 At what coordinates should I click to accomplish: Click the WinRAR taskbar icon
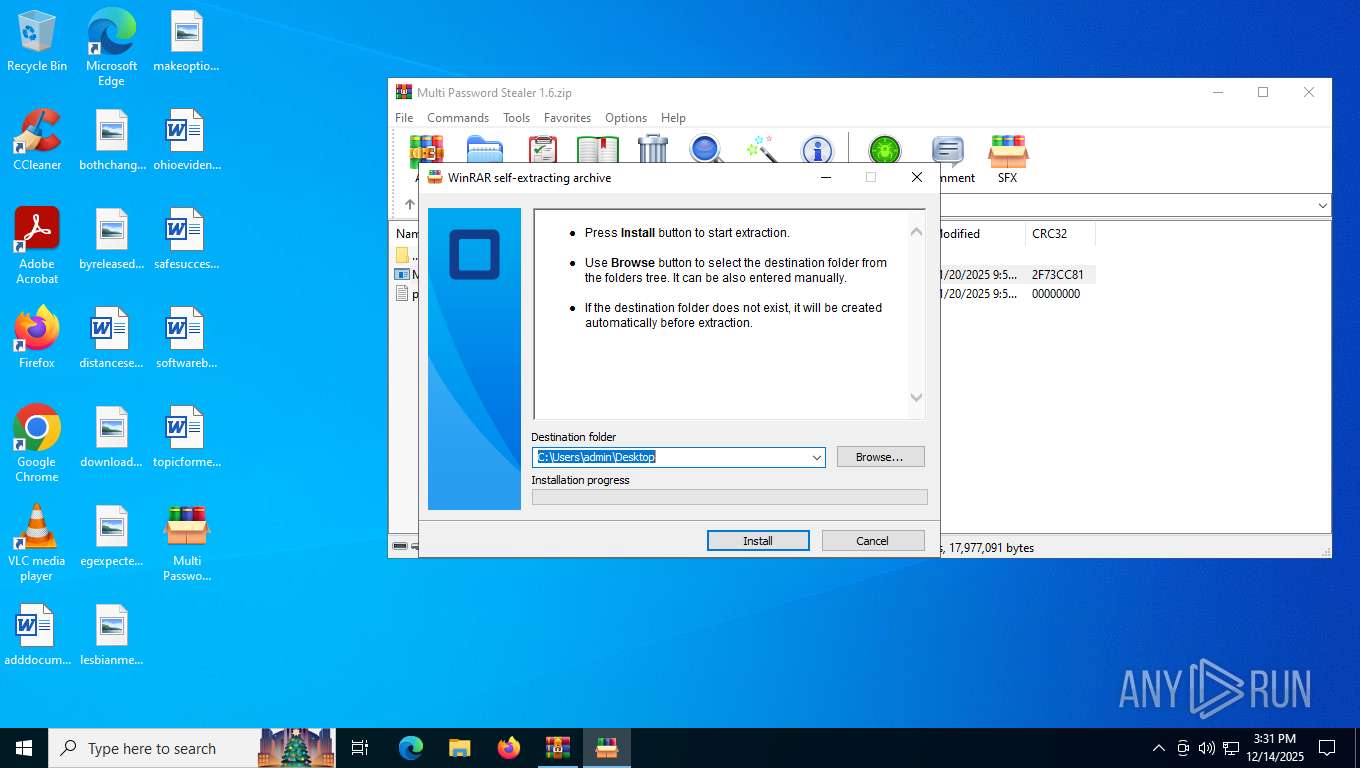point(557,747)
